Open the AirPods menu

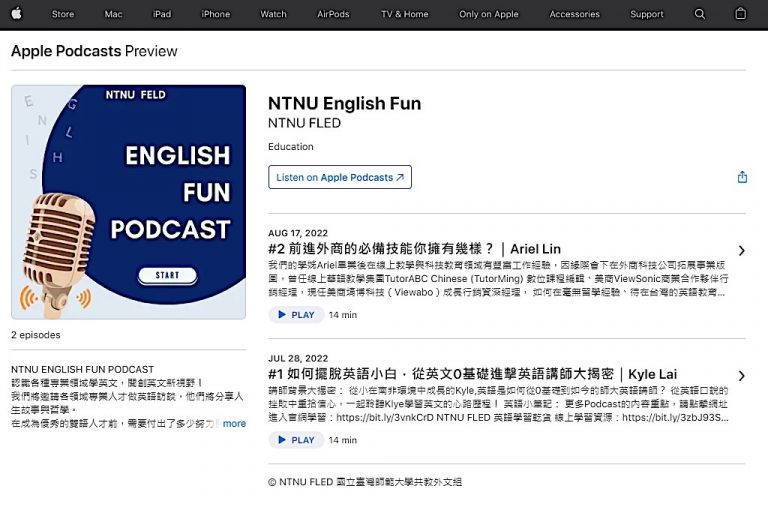(x=333, y=14)
